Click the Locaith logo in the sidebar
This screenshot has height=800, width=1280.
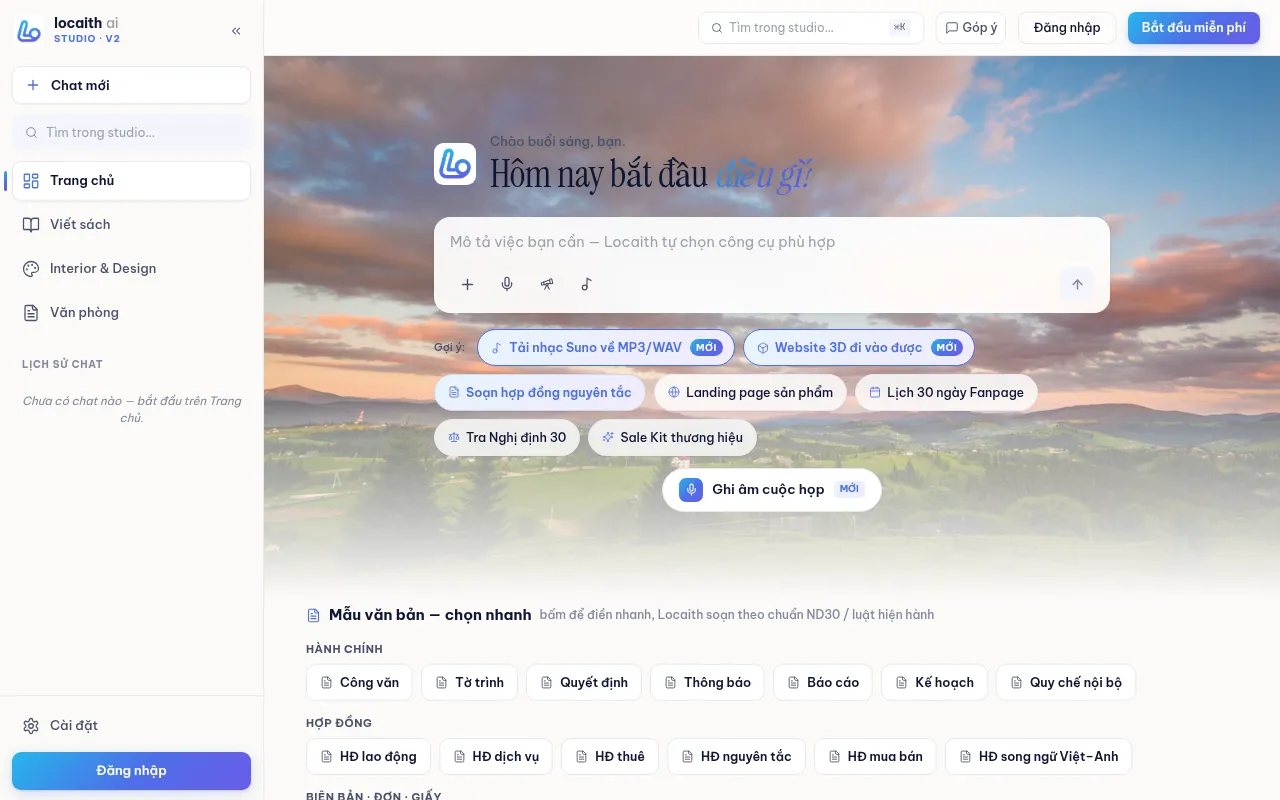click(x=29, y=30)
